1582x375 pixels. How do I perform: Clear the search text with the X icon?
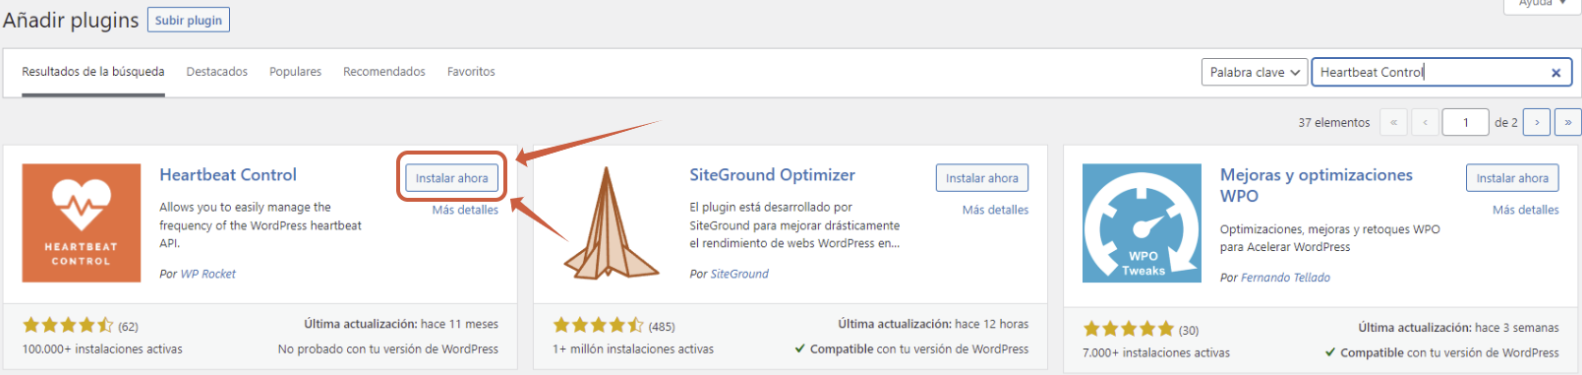pos(1556,73)
